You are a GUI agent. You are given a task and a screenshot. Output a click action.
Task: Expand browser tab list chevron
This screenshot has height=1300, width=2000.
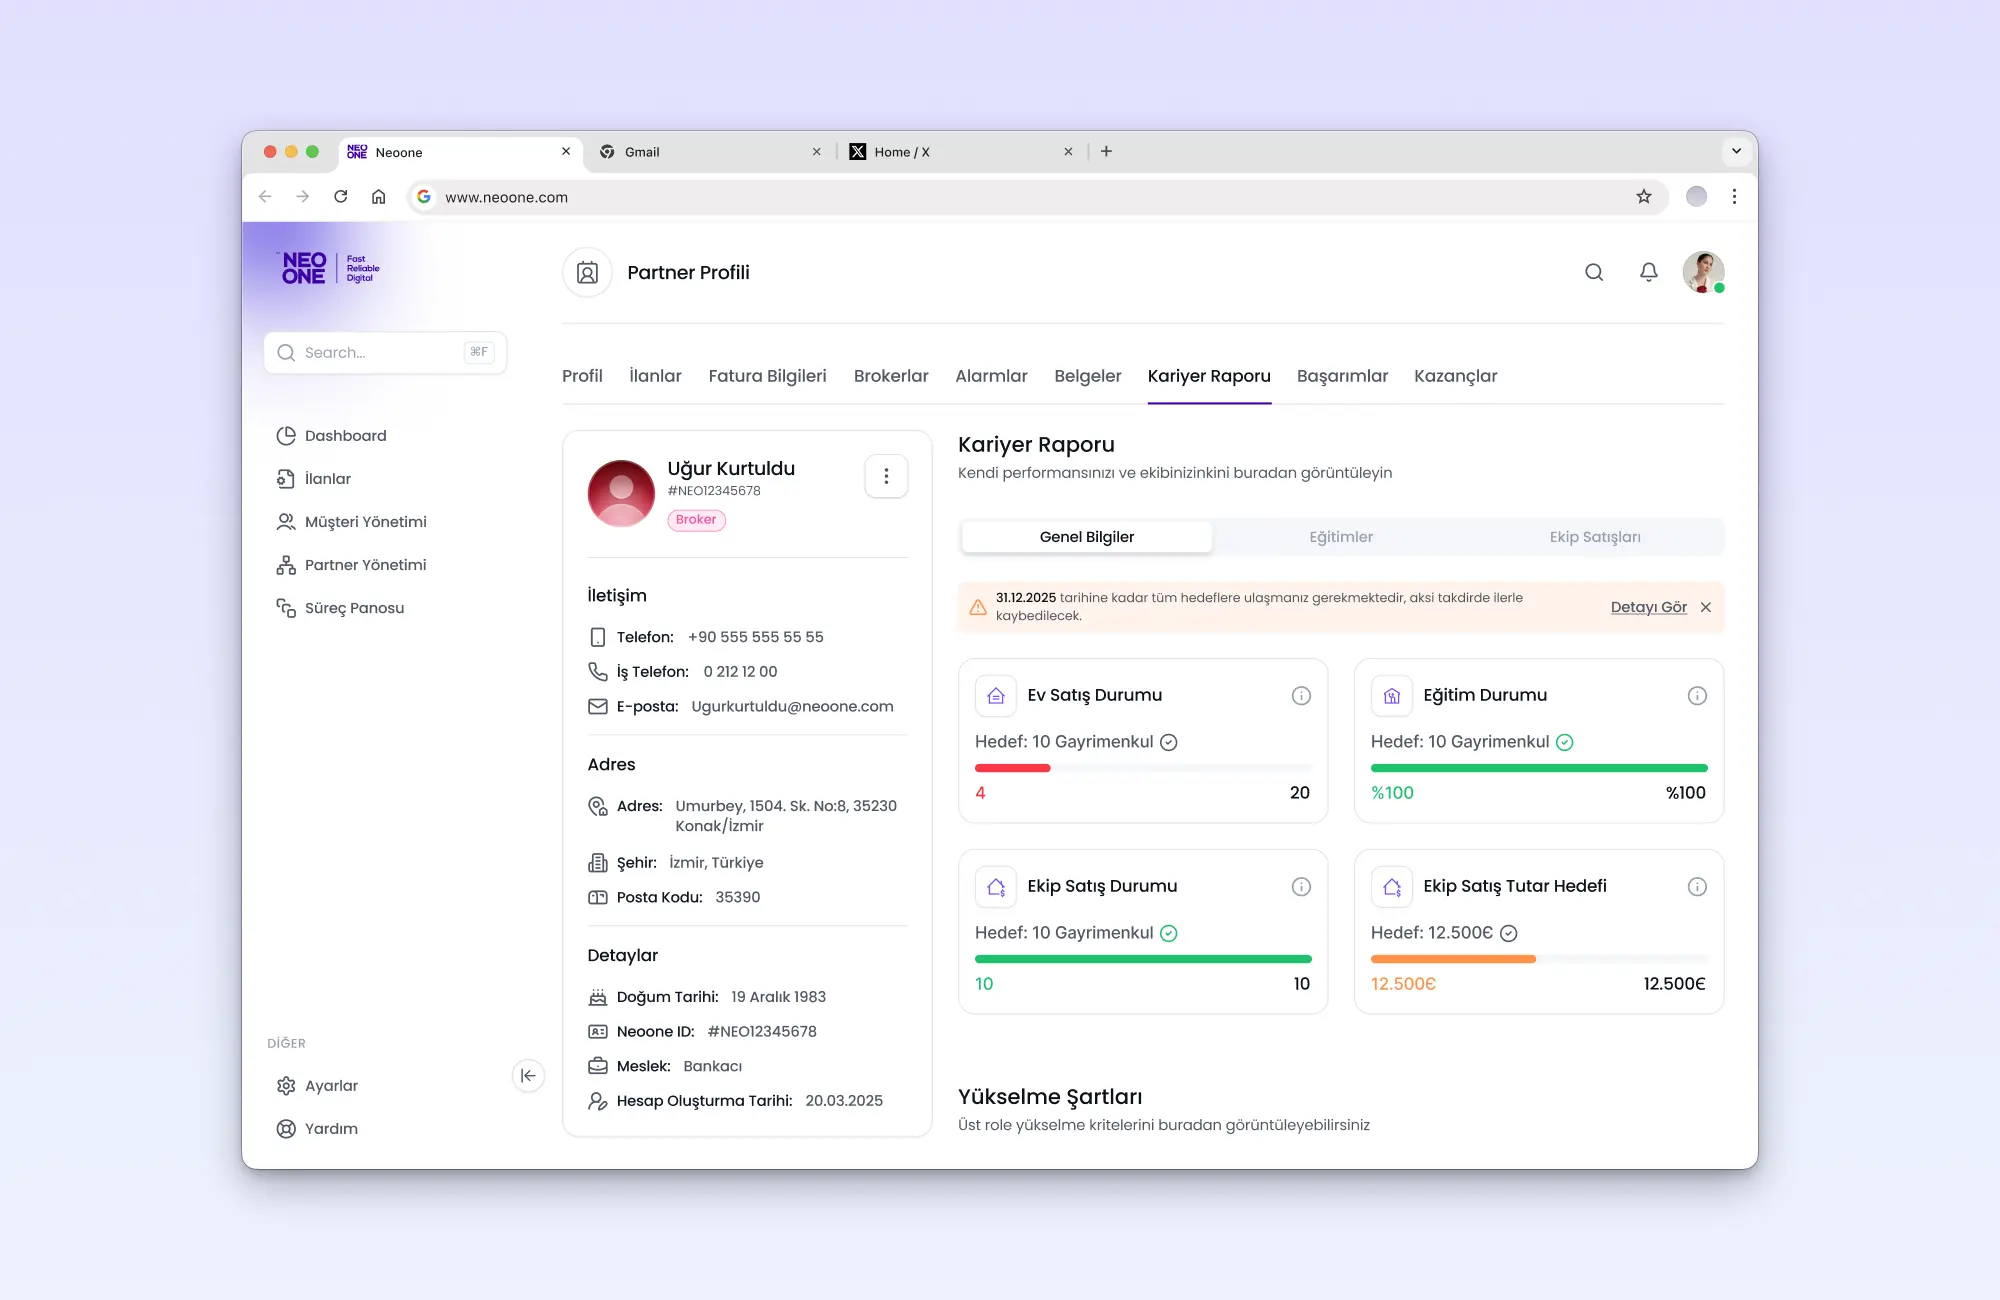1736,151
